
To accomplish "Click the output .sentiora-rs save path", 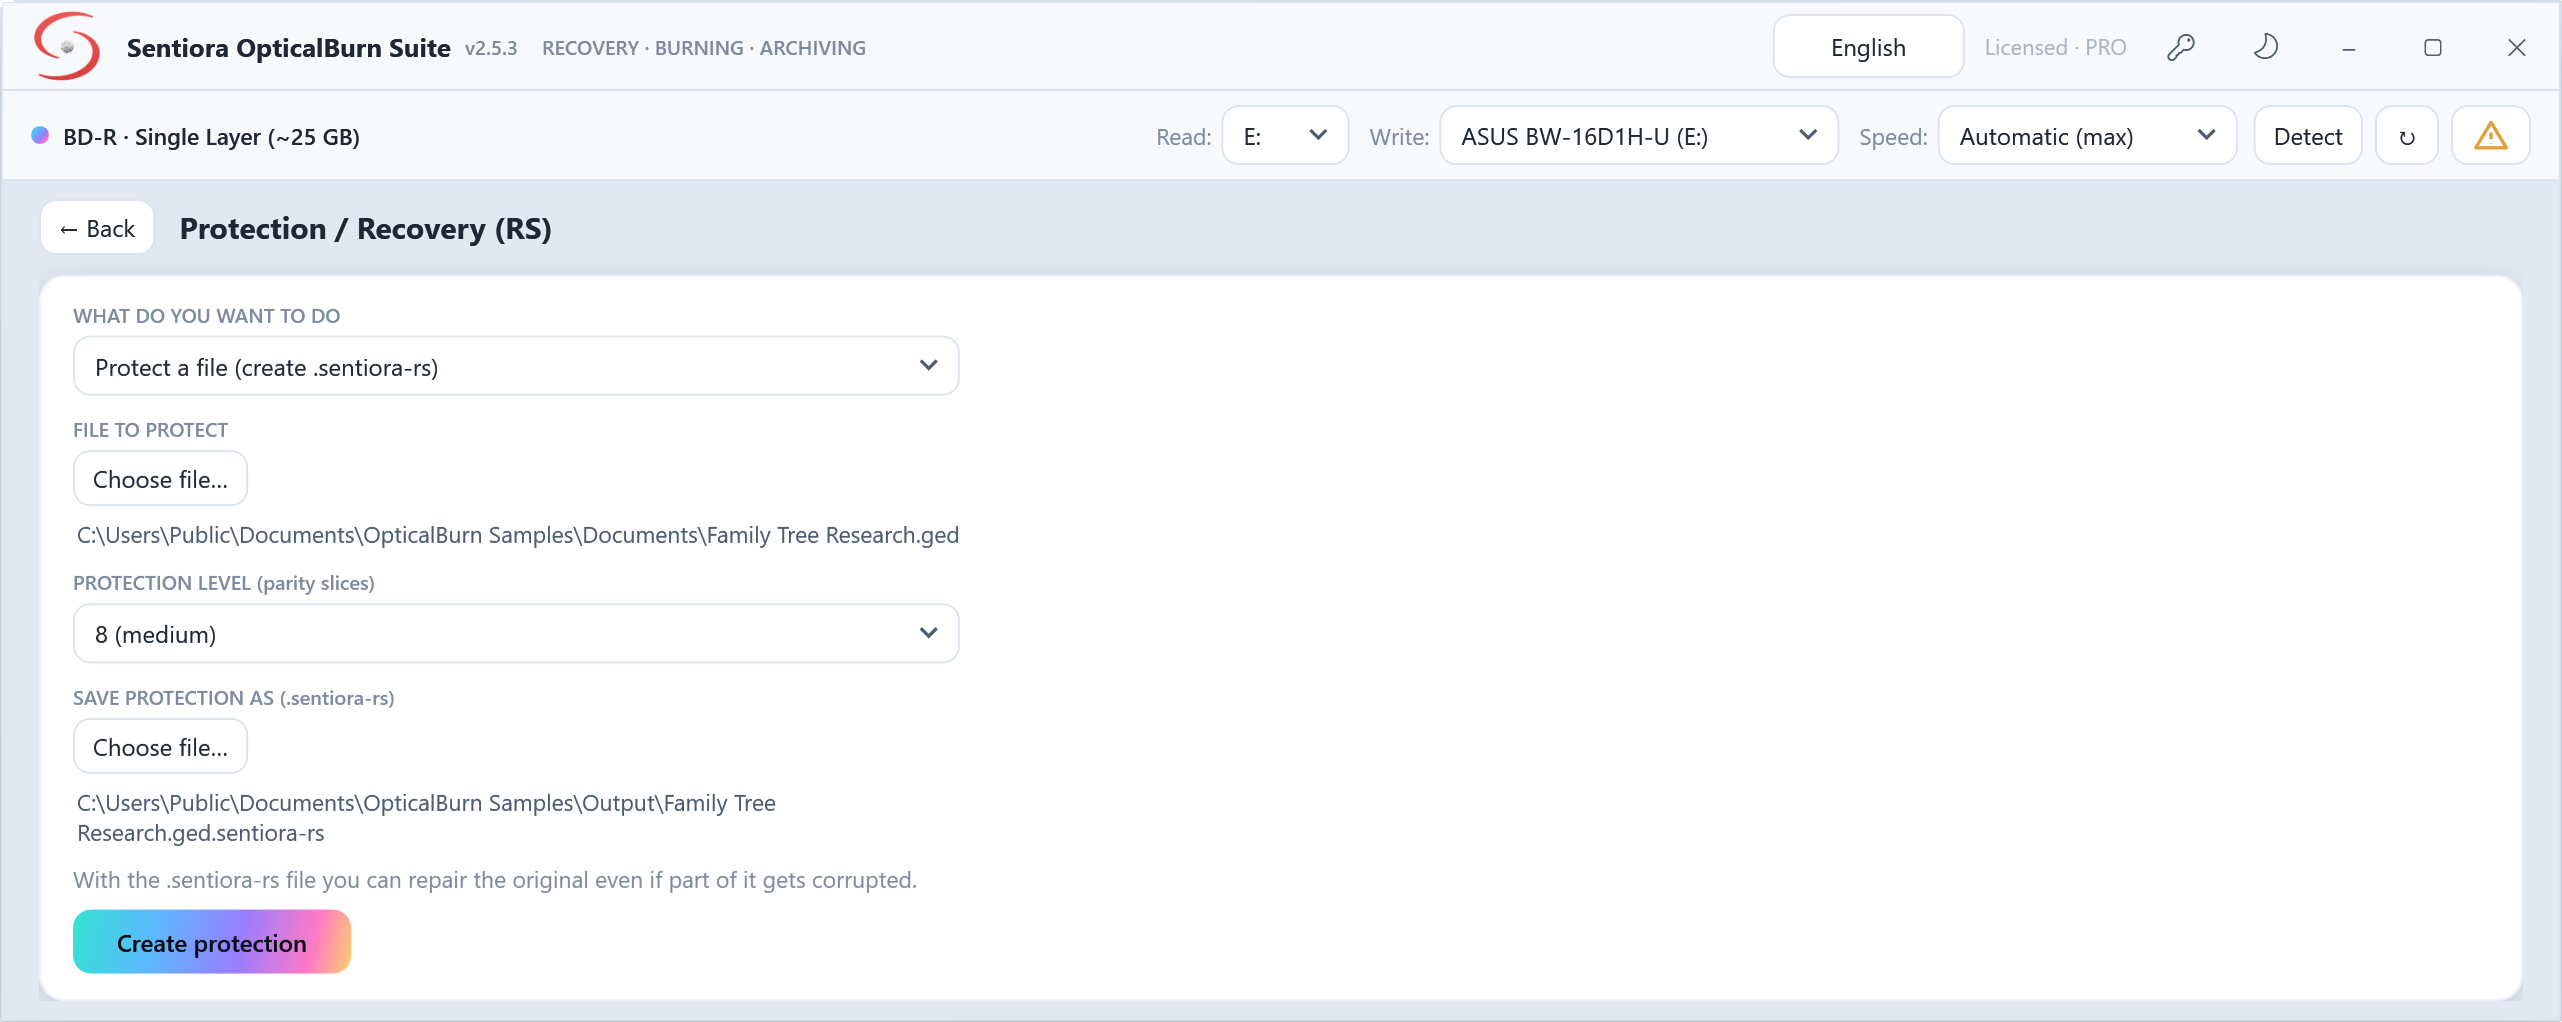I will (x=426, y=818).
